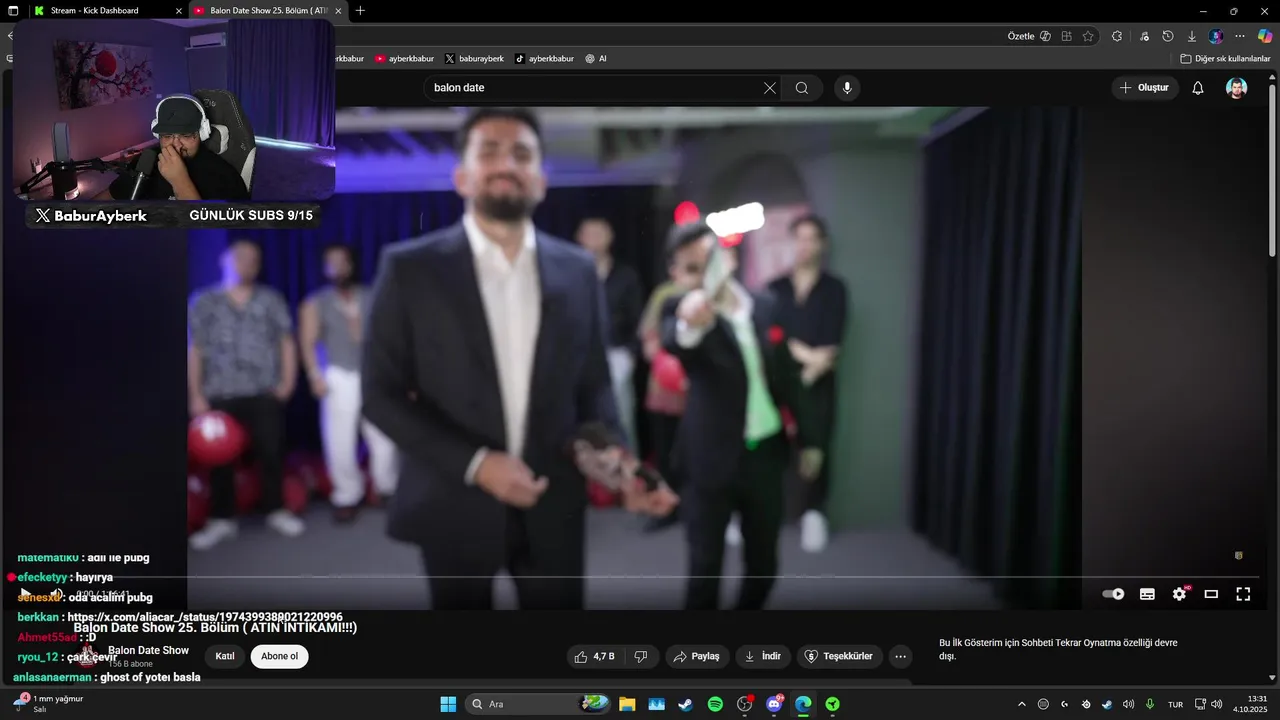Image resolution: width=1280 pixels, height=720 pixels.
Task: Expand hidden system tray icons
Action: tap(1021, 704)
